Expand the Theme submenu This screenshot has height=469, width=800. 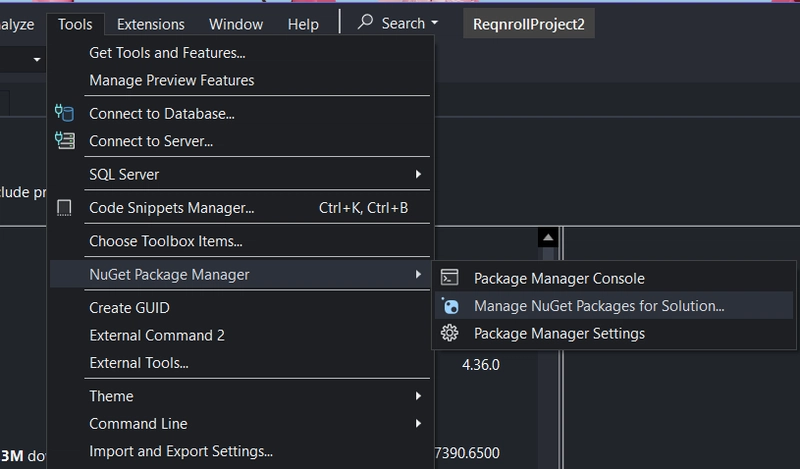pos(418,396)
